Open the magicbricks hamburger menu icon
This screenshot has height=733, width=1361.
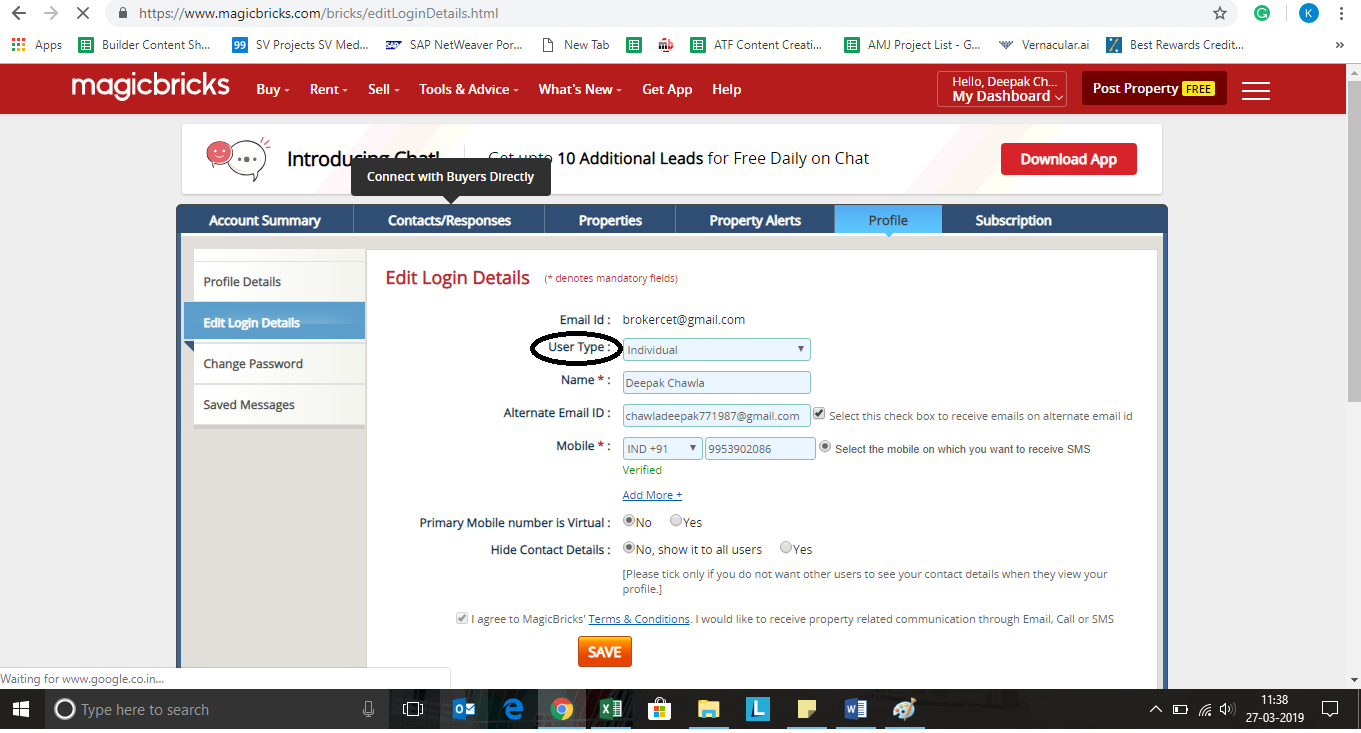click(1255, 90)
